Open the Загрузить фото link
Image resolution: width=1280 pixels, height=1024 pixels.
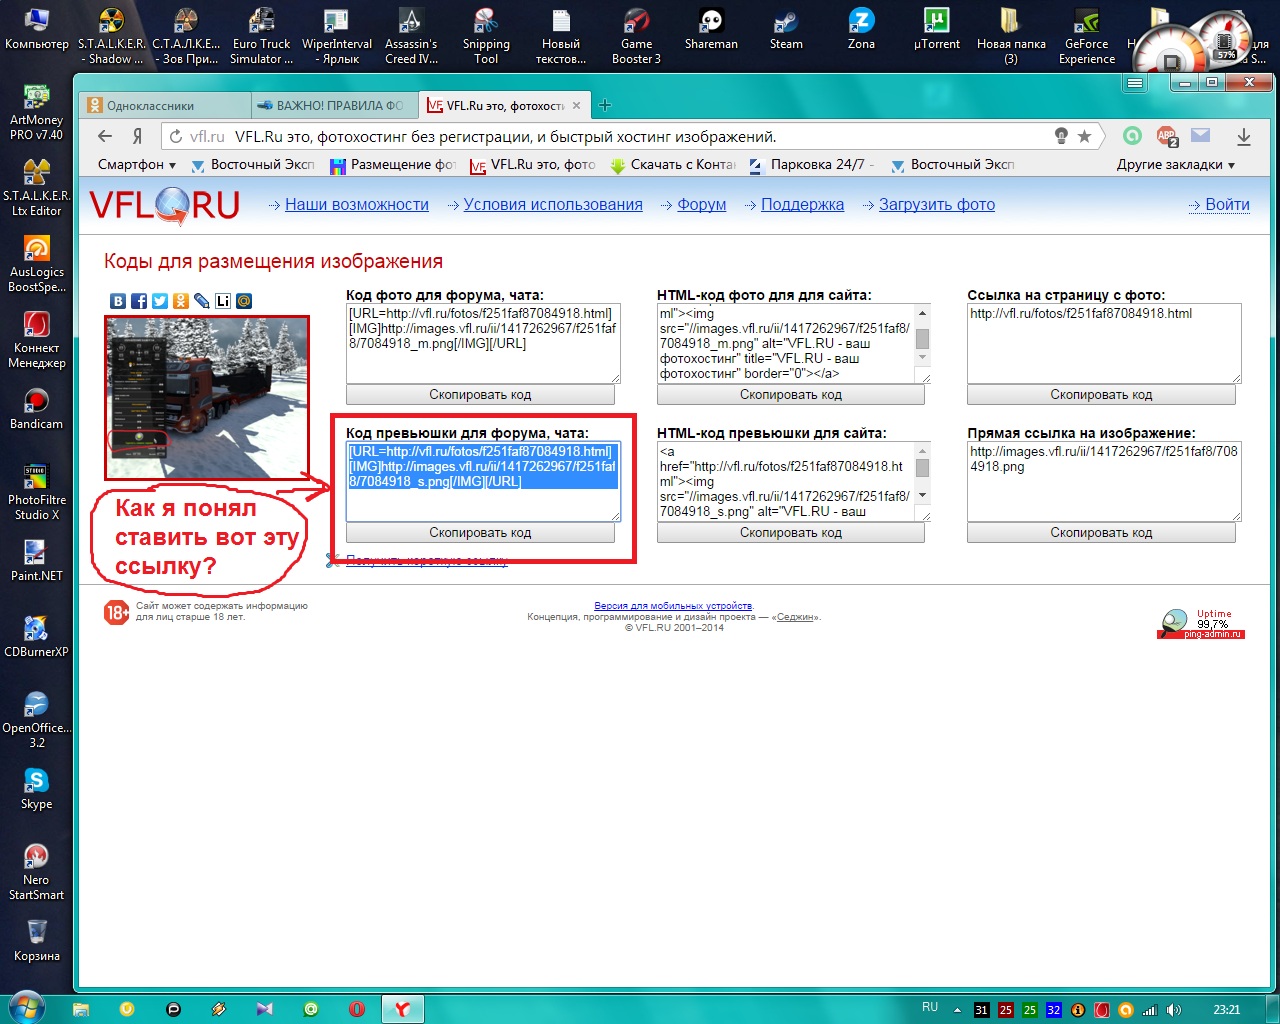click(x=936, y=205)
